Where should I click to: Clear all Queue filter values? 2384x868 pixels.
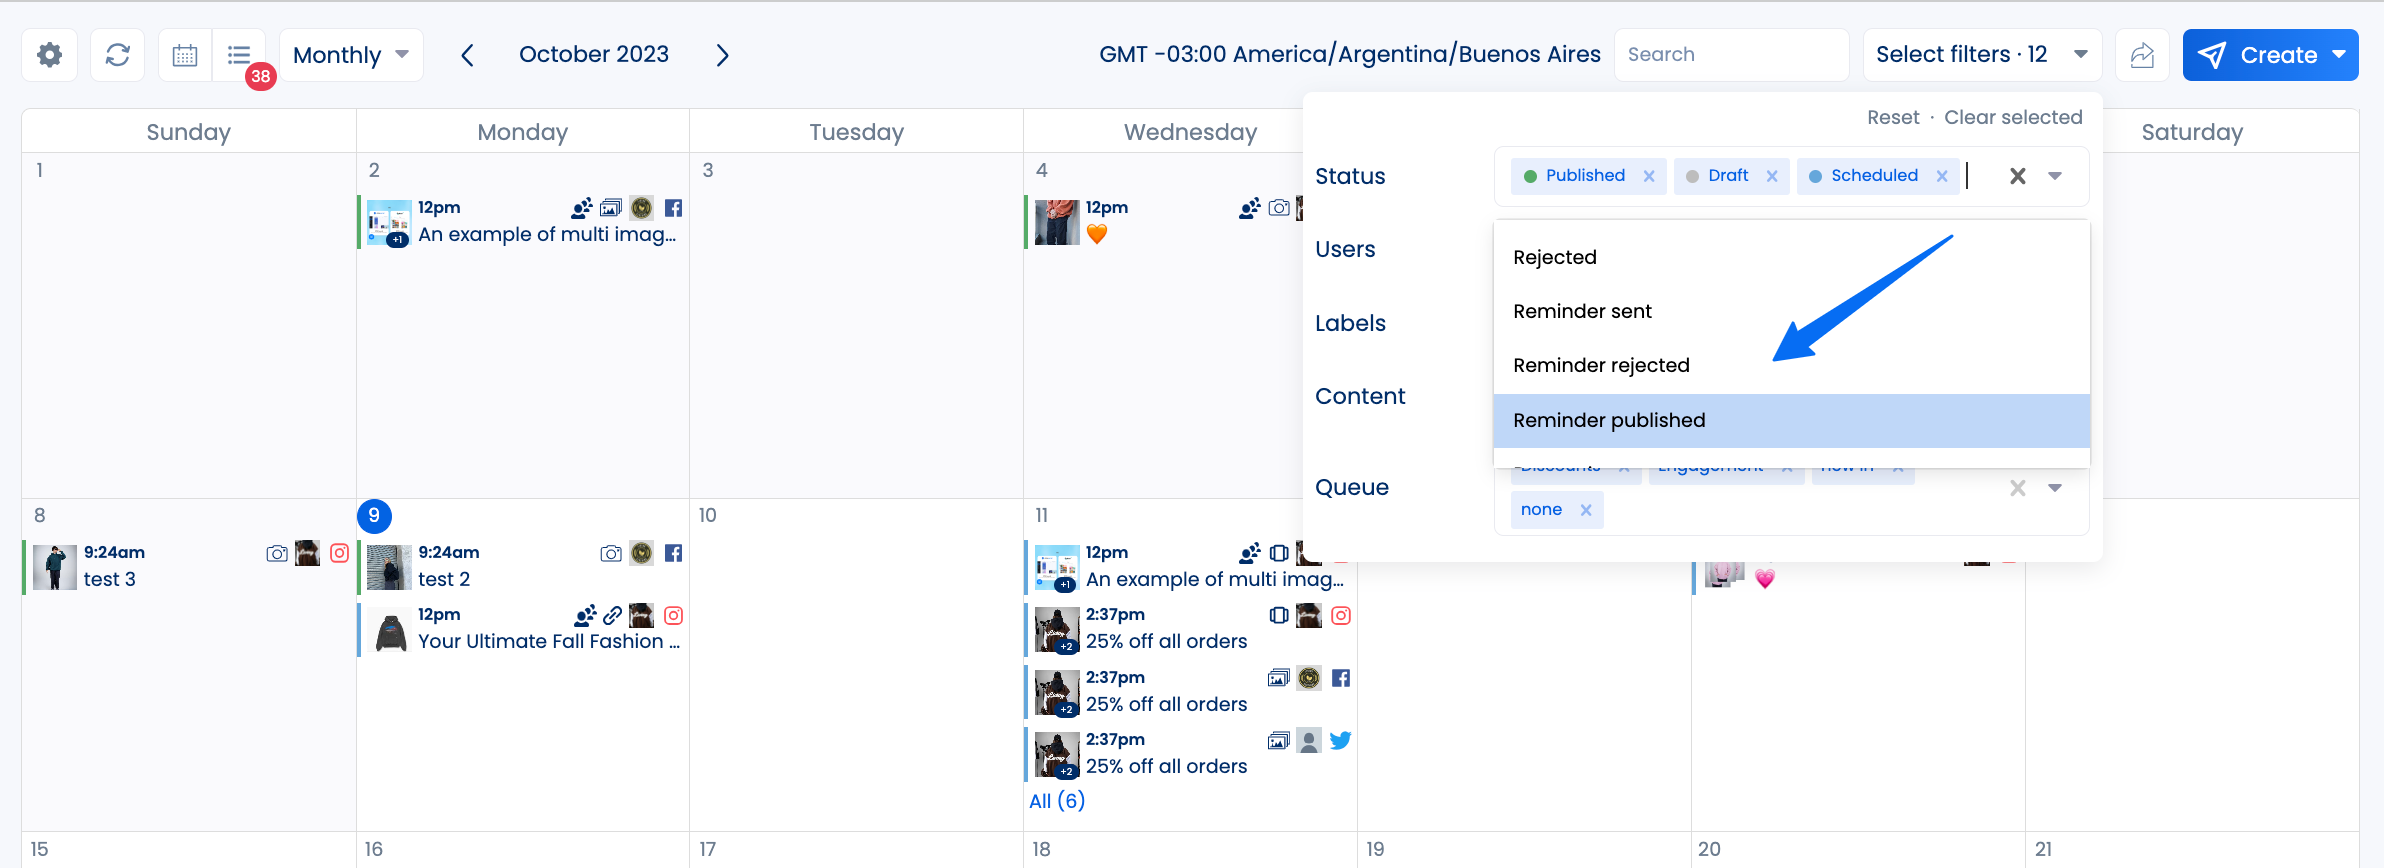[x=2018, y=488]
